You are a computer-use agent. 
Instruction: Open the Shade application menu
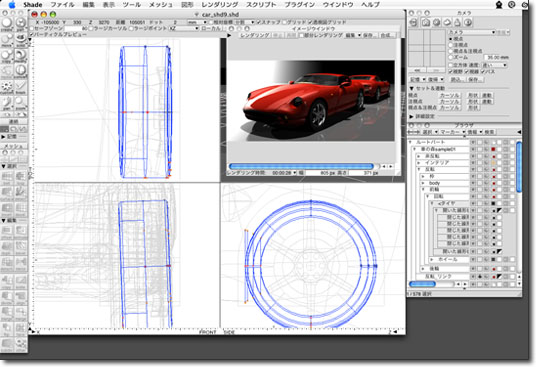(x=33, y=5)
